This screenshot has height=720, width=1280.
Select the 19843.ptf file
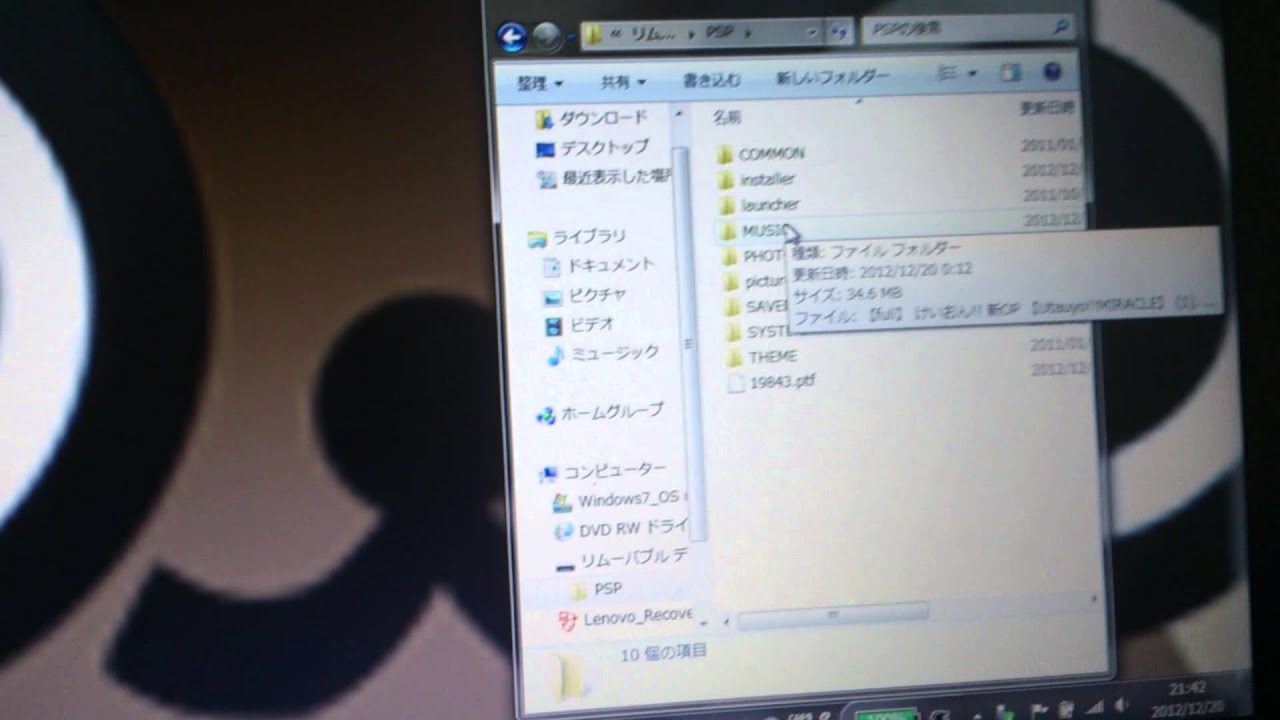[x=771, y=382]
